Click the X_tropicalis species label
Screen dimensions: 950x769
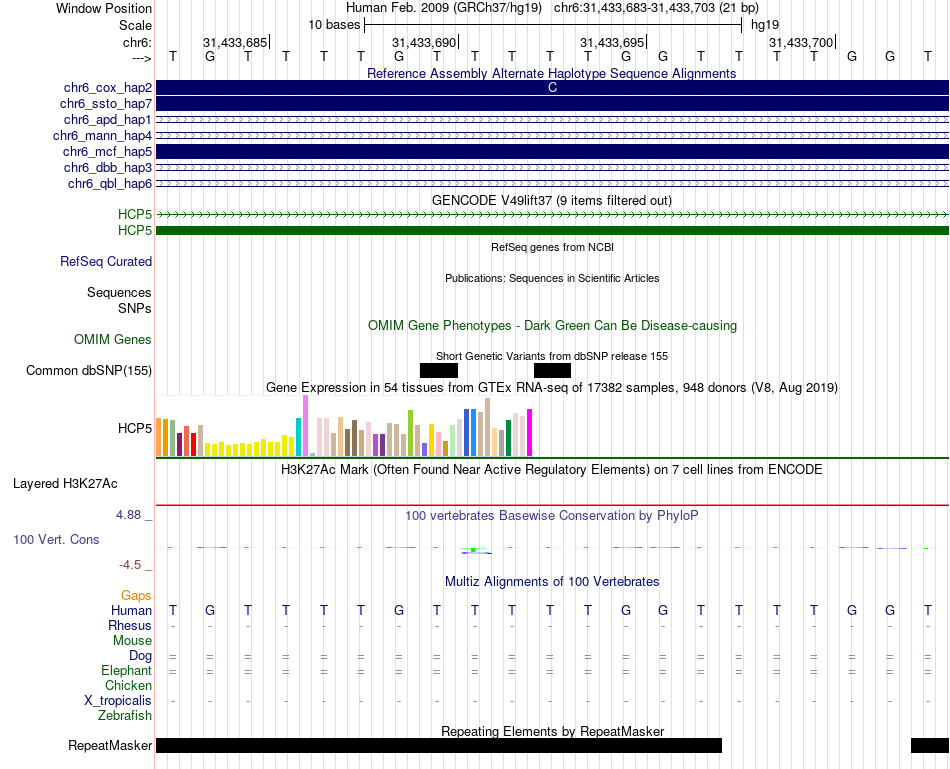(x=118, y=701)
